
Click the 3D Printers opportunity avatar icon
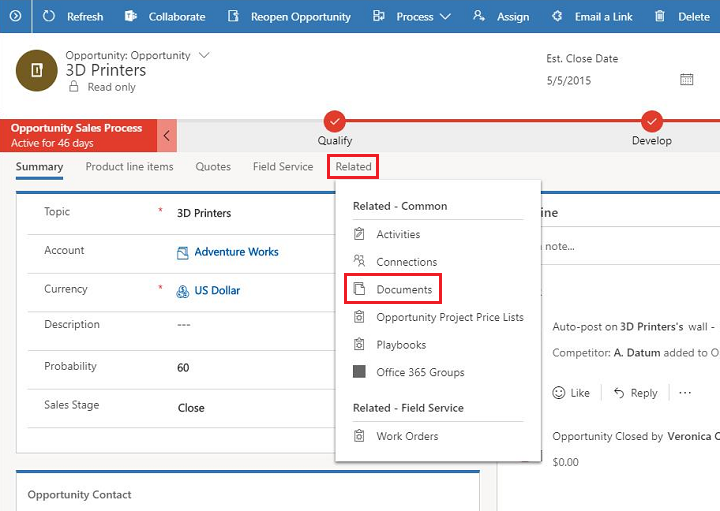(x=37, y=70)
